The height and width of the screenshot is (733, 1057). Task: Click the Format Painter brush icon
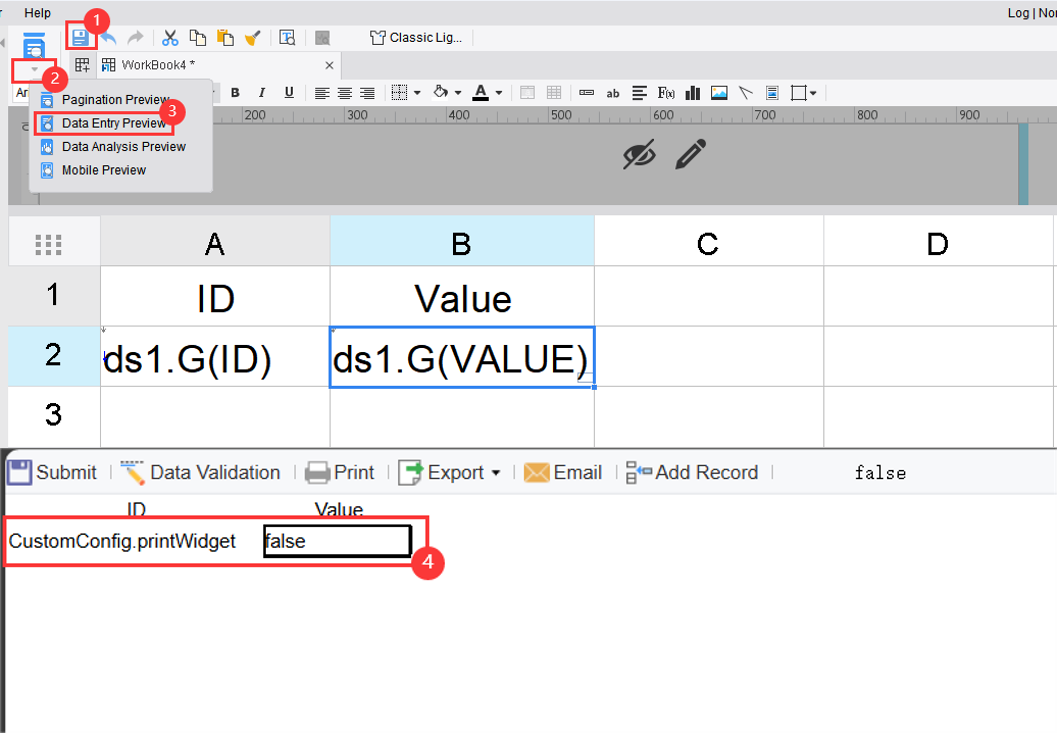pos(252,37)
